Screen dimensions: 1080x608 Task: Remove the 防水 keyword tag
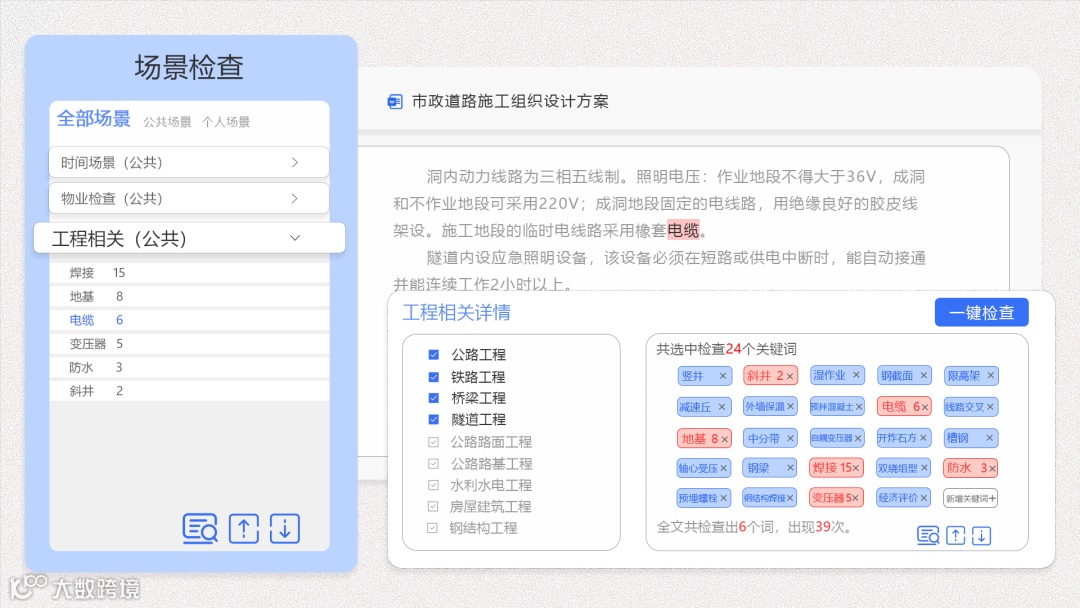click(x=992, y=468)
